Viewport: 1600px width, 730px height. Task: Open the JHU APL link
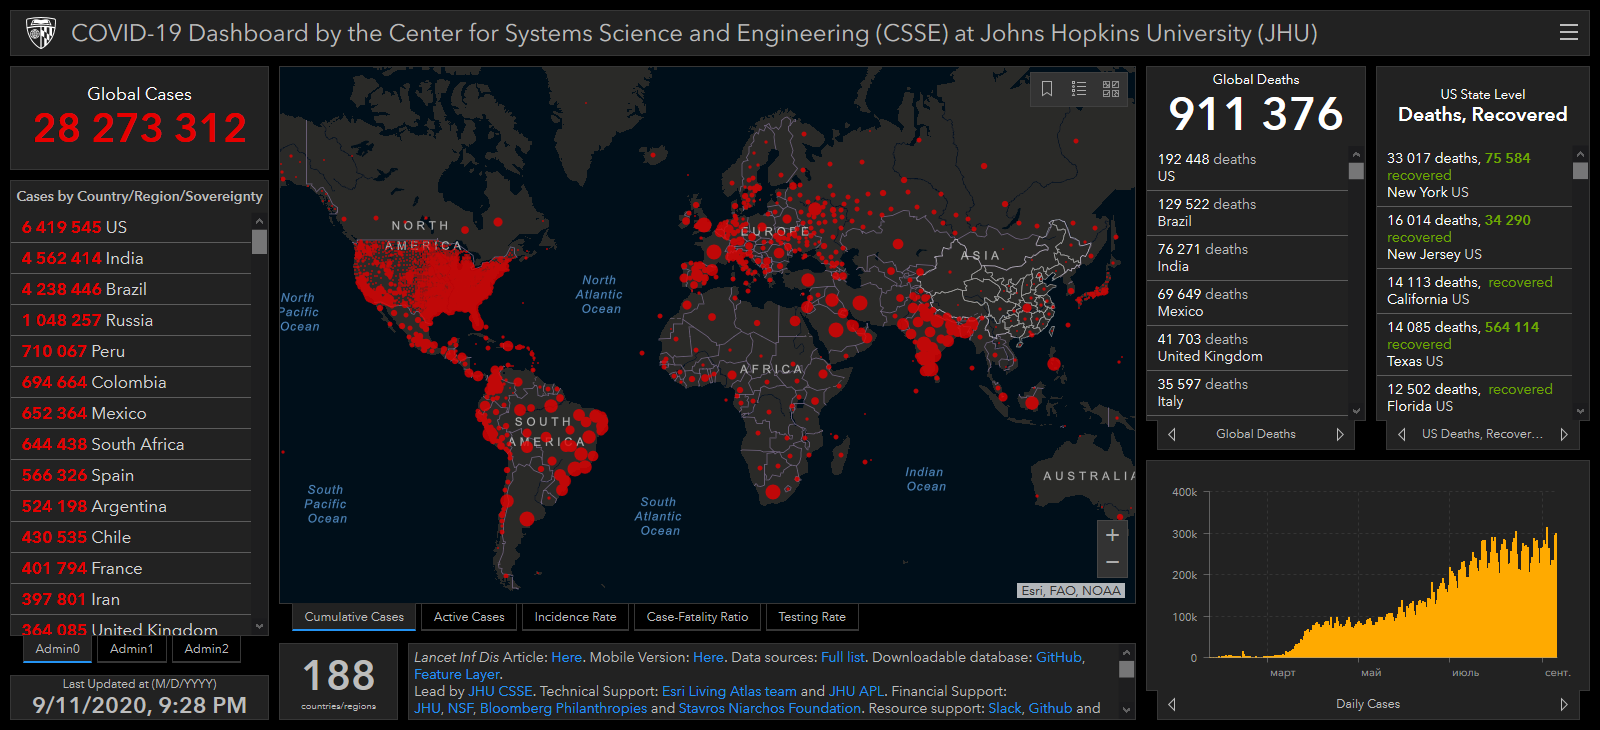856,691
